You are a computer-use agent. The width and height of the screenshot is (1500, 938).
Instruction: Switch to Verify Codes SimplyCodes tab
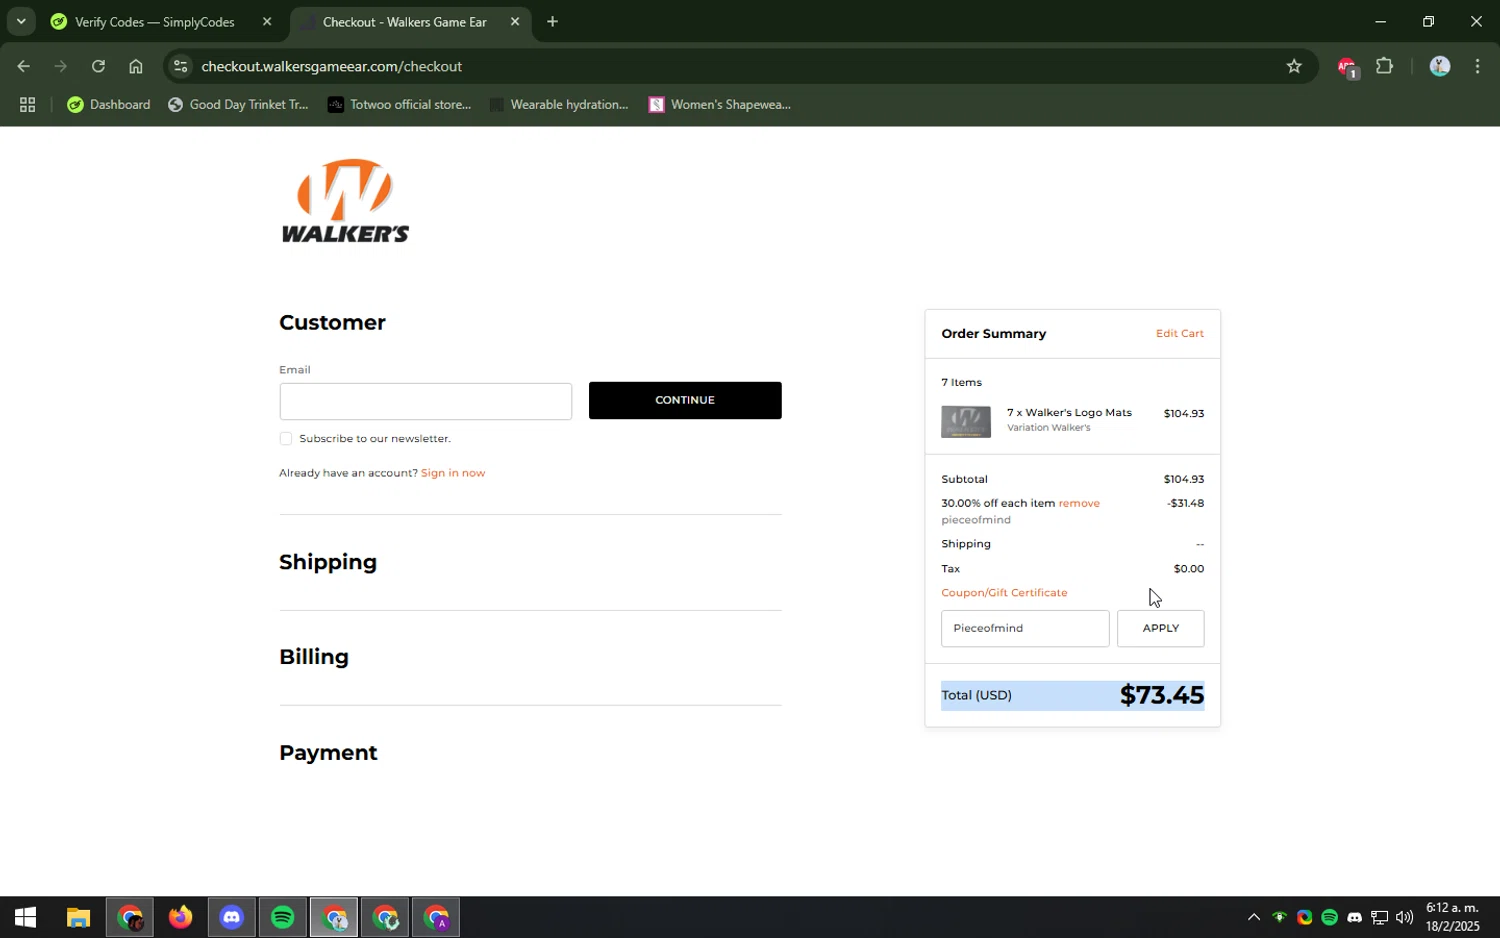tap(155, 22)
